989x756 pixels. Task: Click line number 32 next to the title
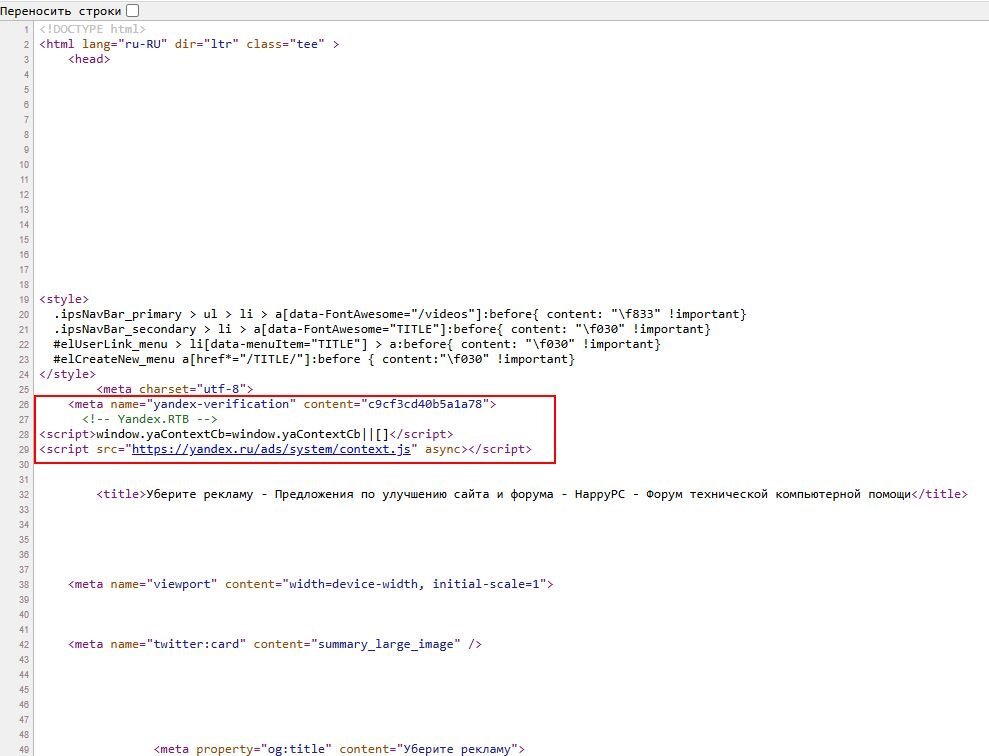[x=24, y=494]
